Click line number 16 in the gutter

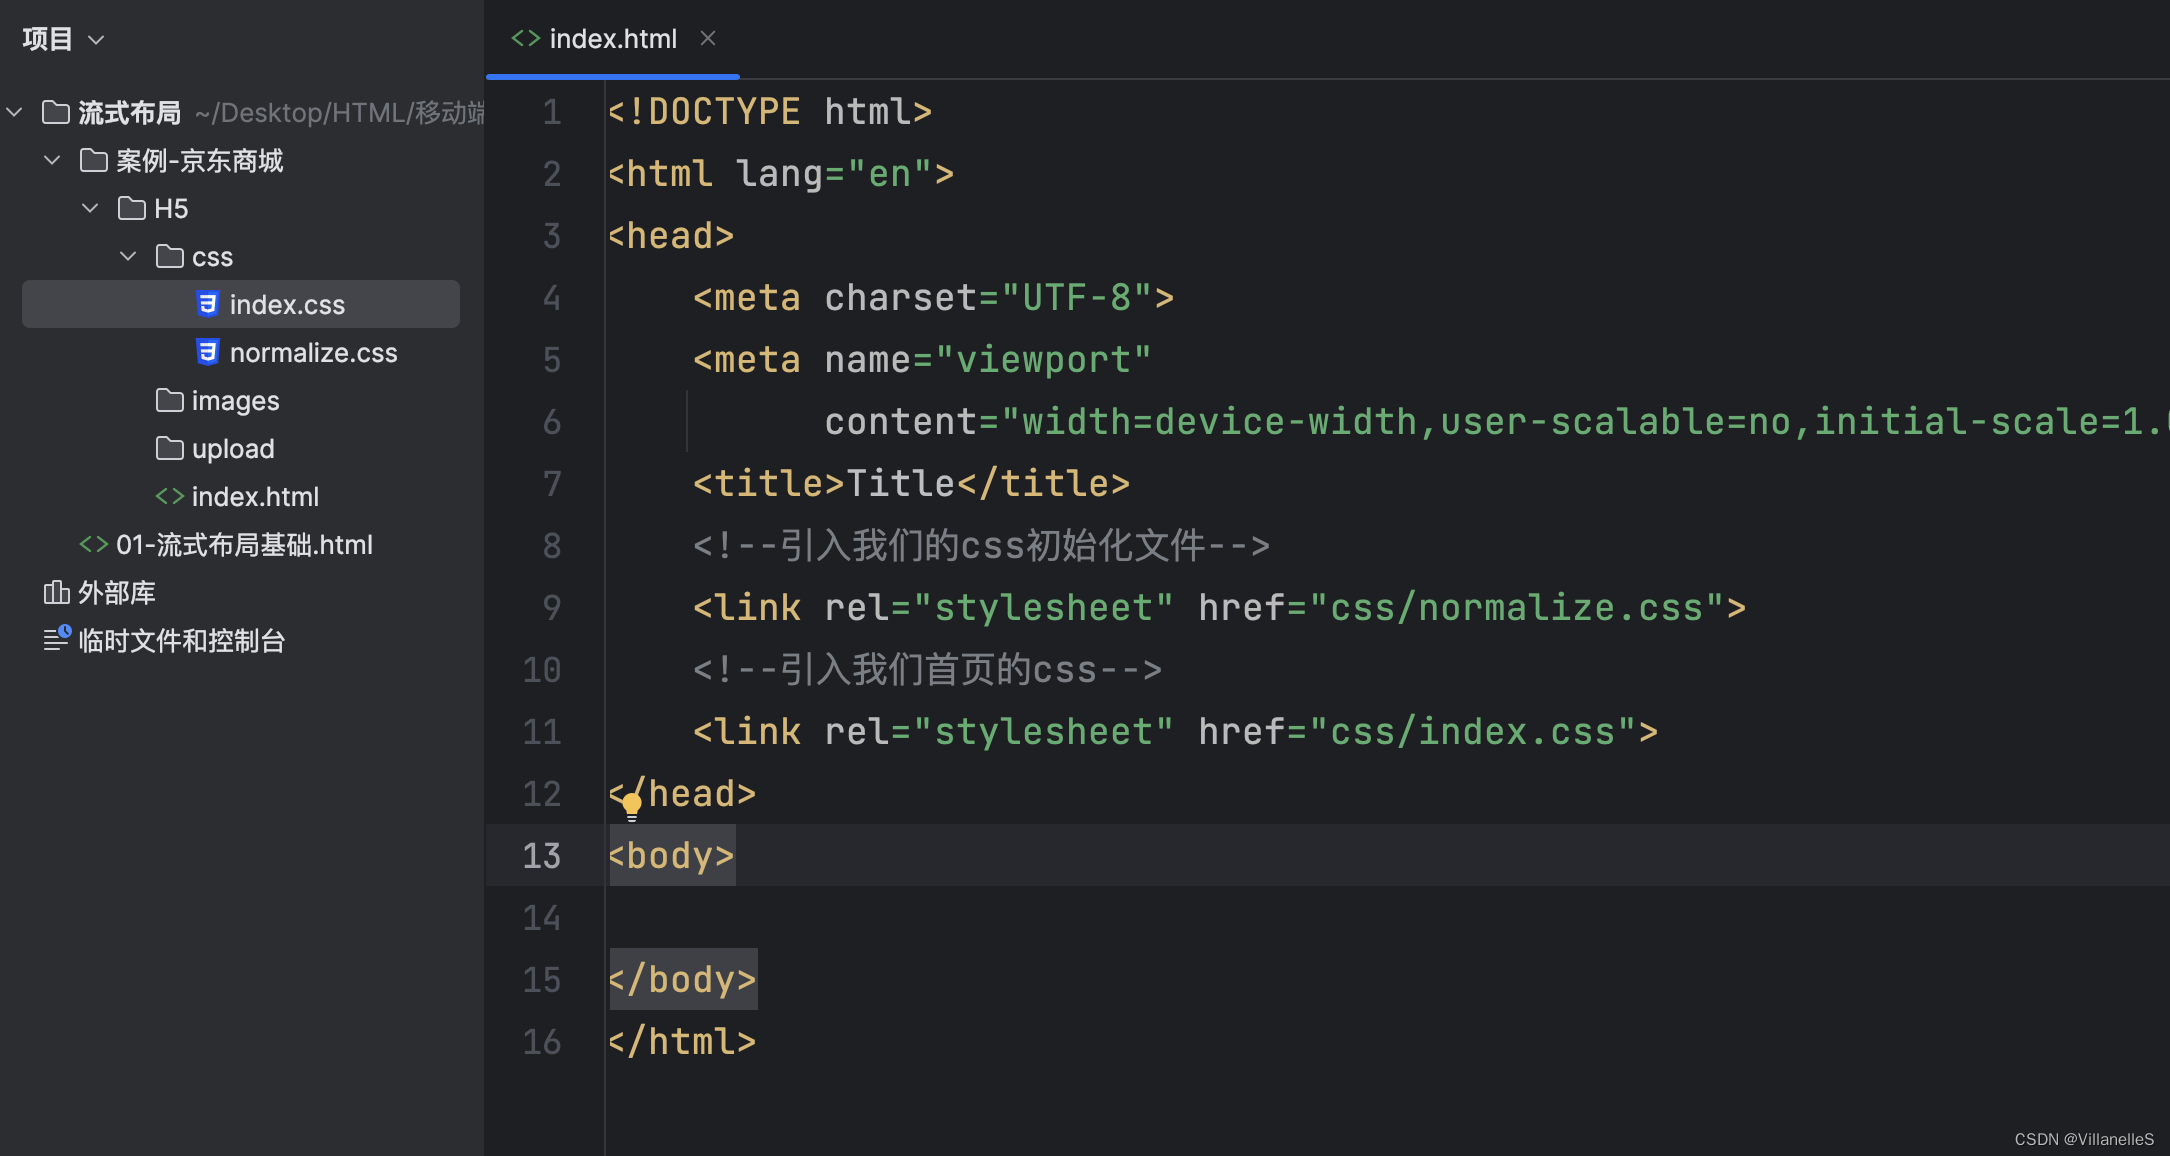pos(542,1041)
